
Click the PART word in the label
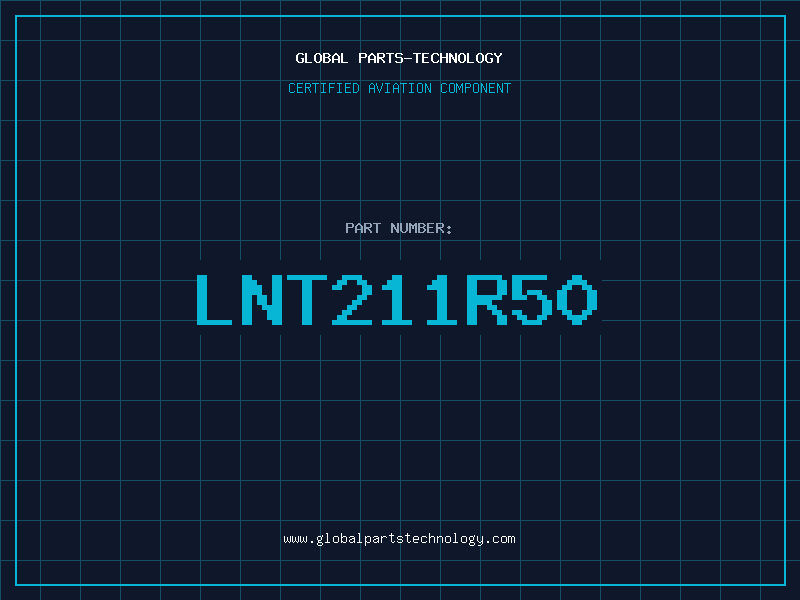tap(363, 228)
